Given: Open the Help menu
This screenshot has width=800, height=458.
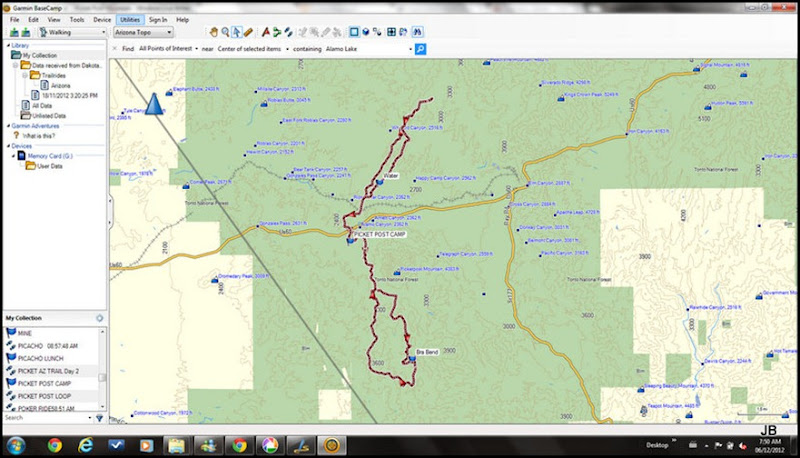Looking at the screenshot, I should 183,19.
